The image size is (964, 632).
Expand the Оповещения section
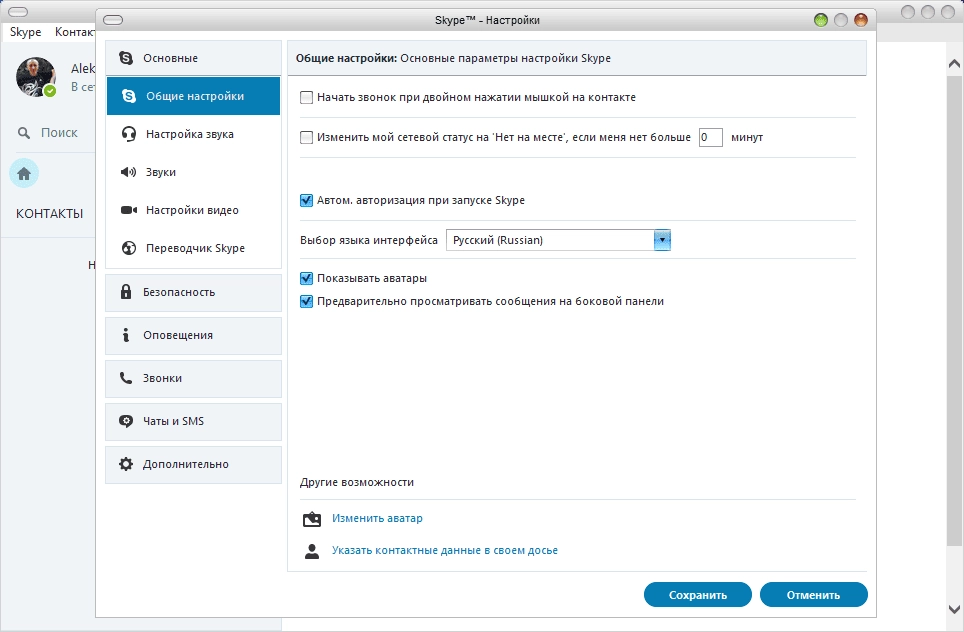[193, 335]
